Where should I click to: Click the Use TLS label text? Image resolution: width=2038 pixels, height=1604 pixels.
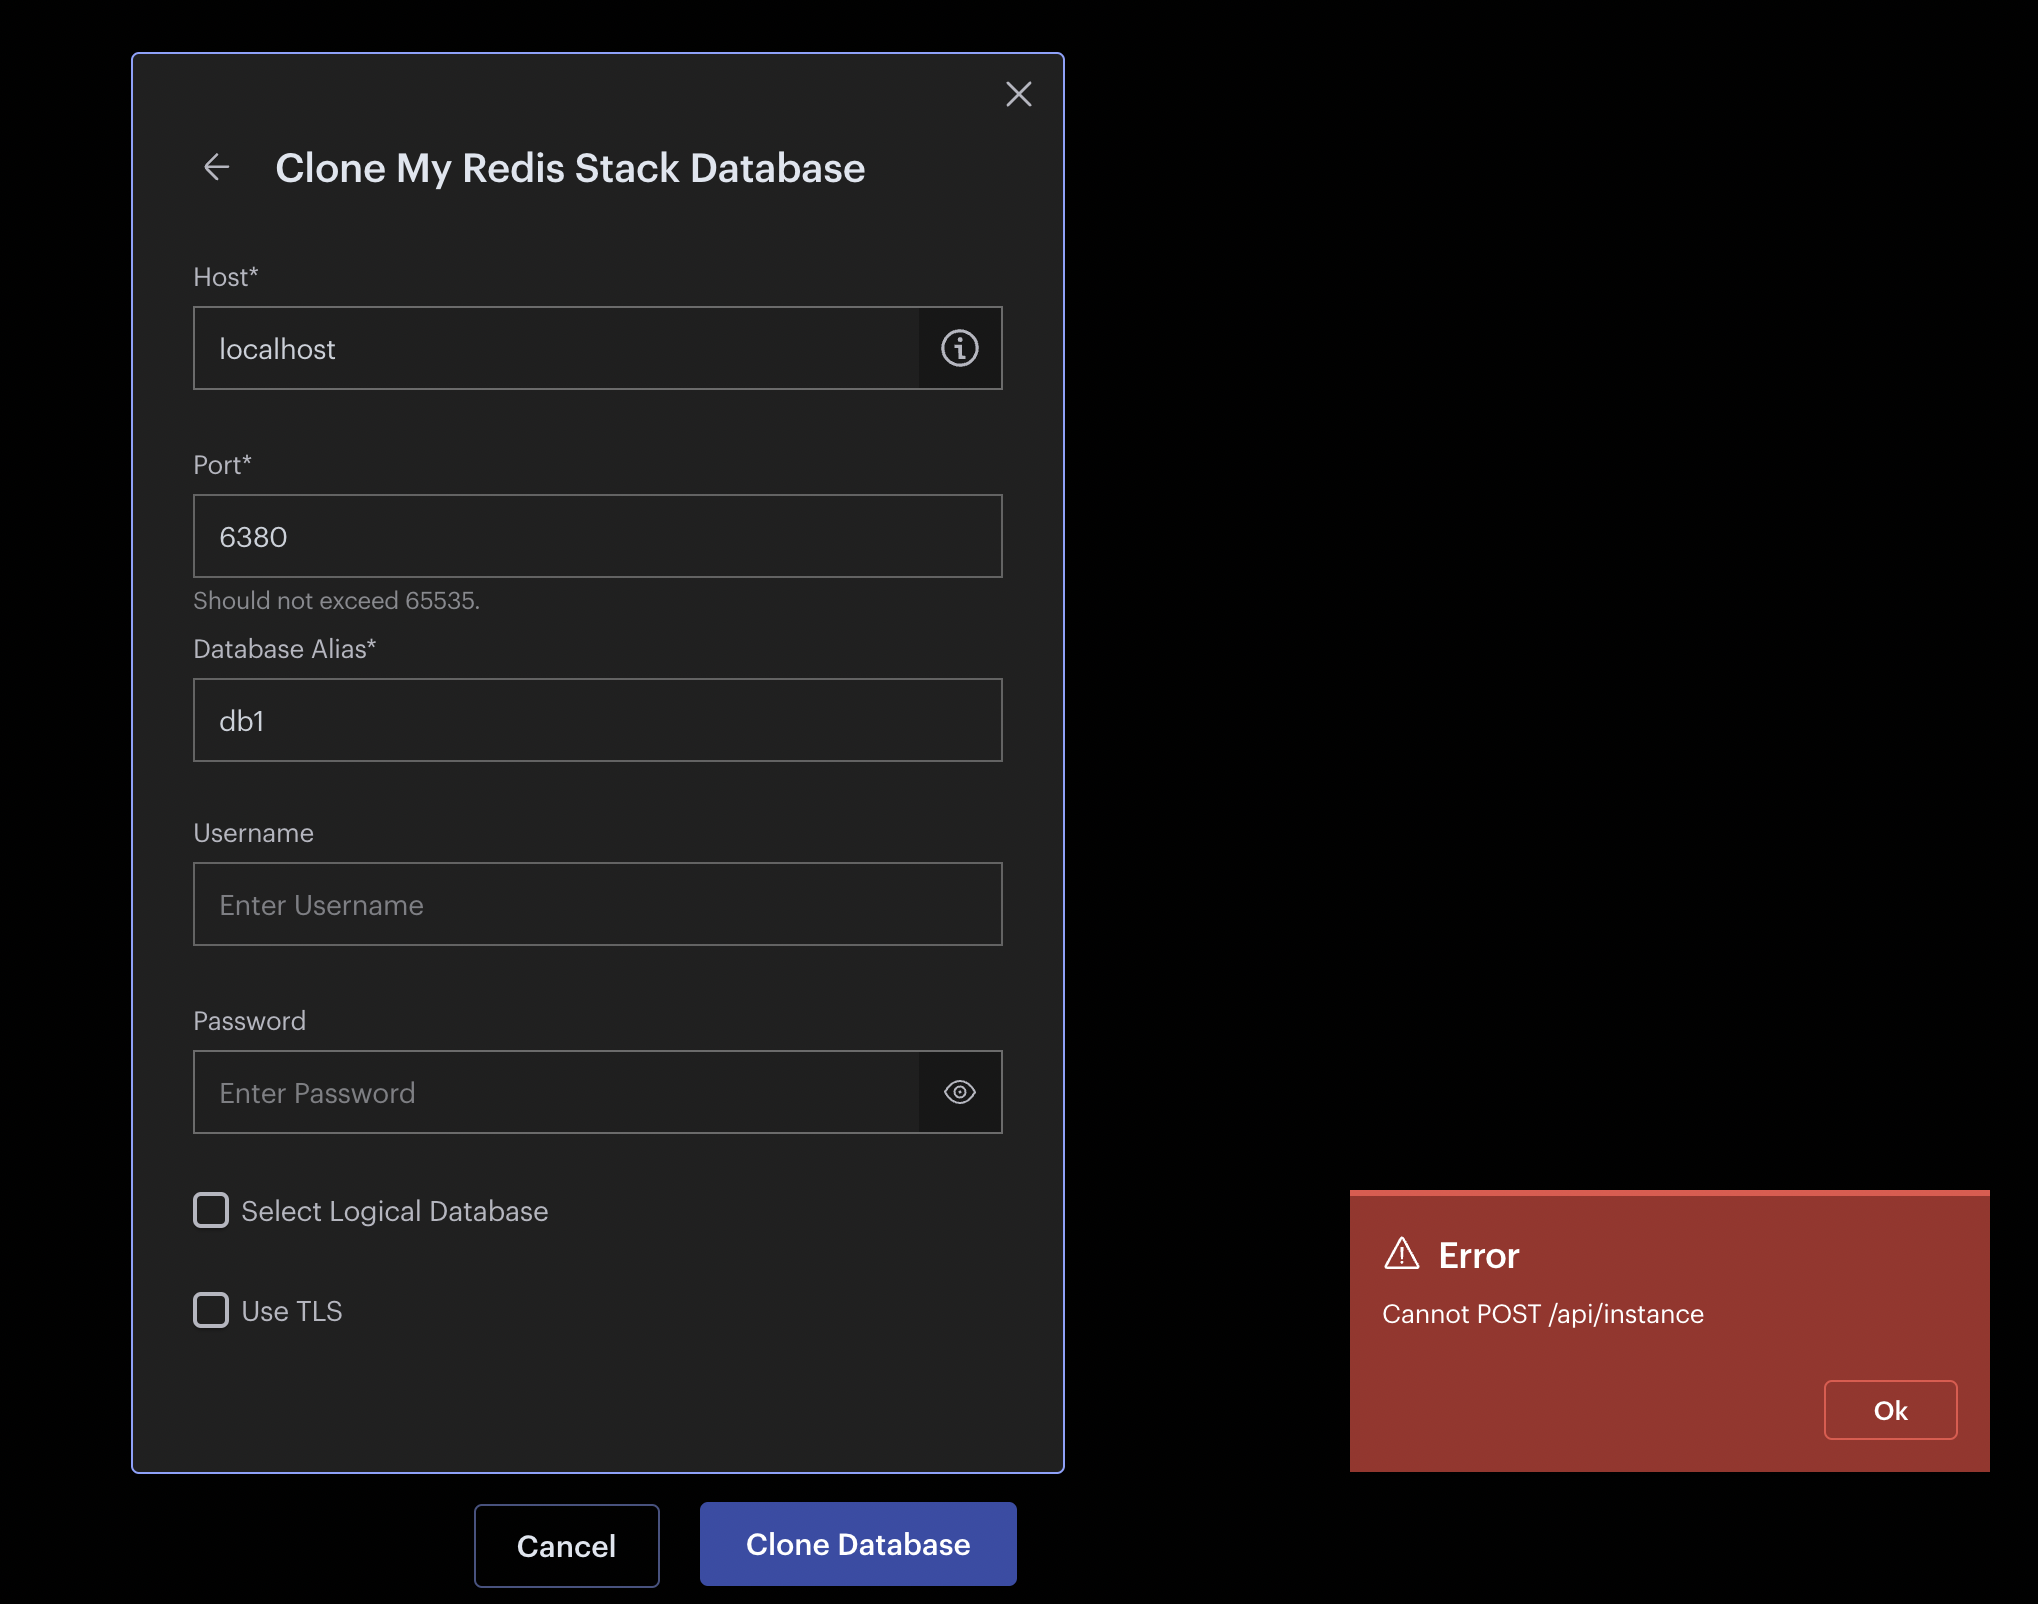coord(292,1311)
